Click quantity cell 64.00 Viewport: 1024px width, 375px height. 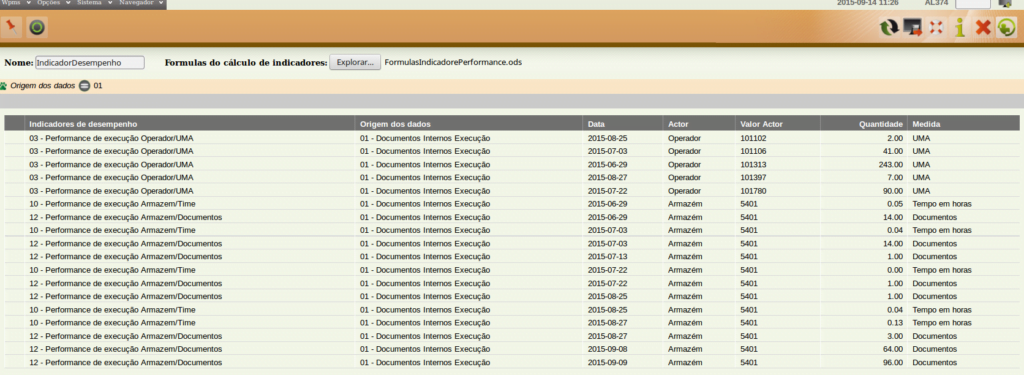[893, 349]
